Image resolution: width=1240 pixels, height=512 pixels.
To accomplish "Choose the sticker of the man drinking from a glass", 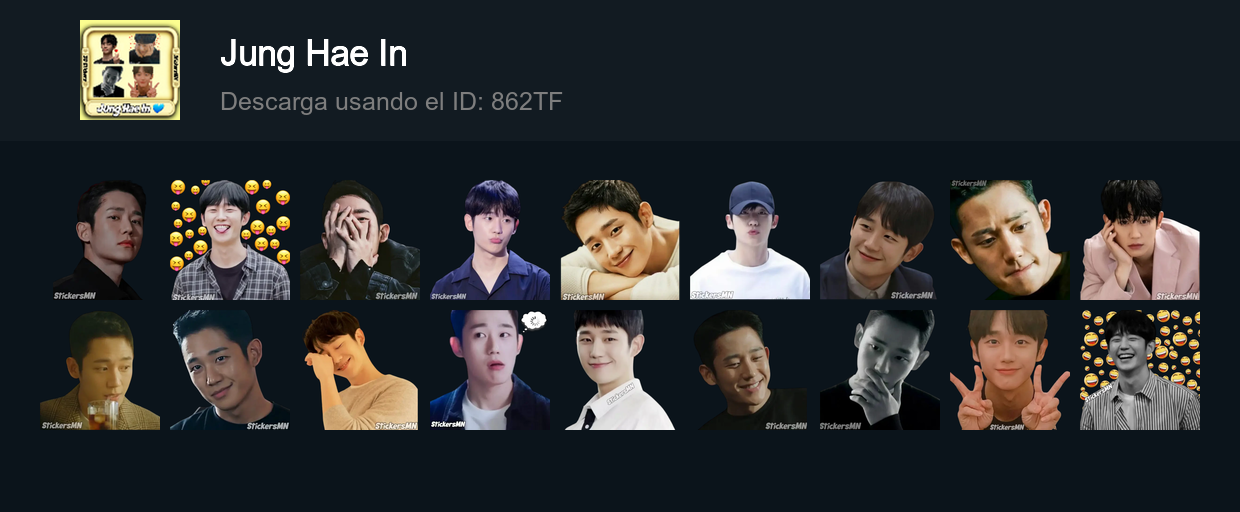I will [x=100, y=370].
